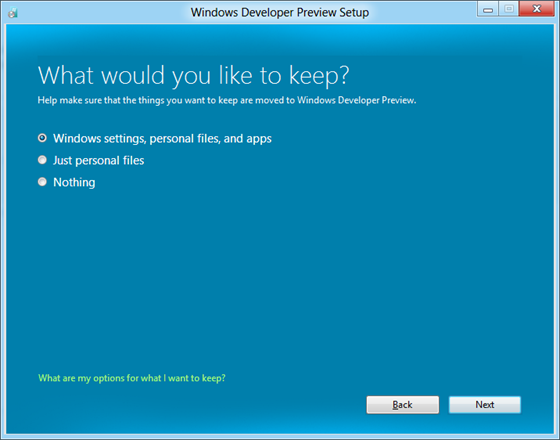
Task: Close the setup window with the red X
Action: click(536, 9)
